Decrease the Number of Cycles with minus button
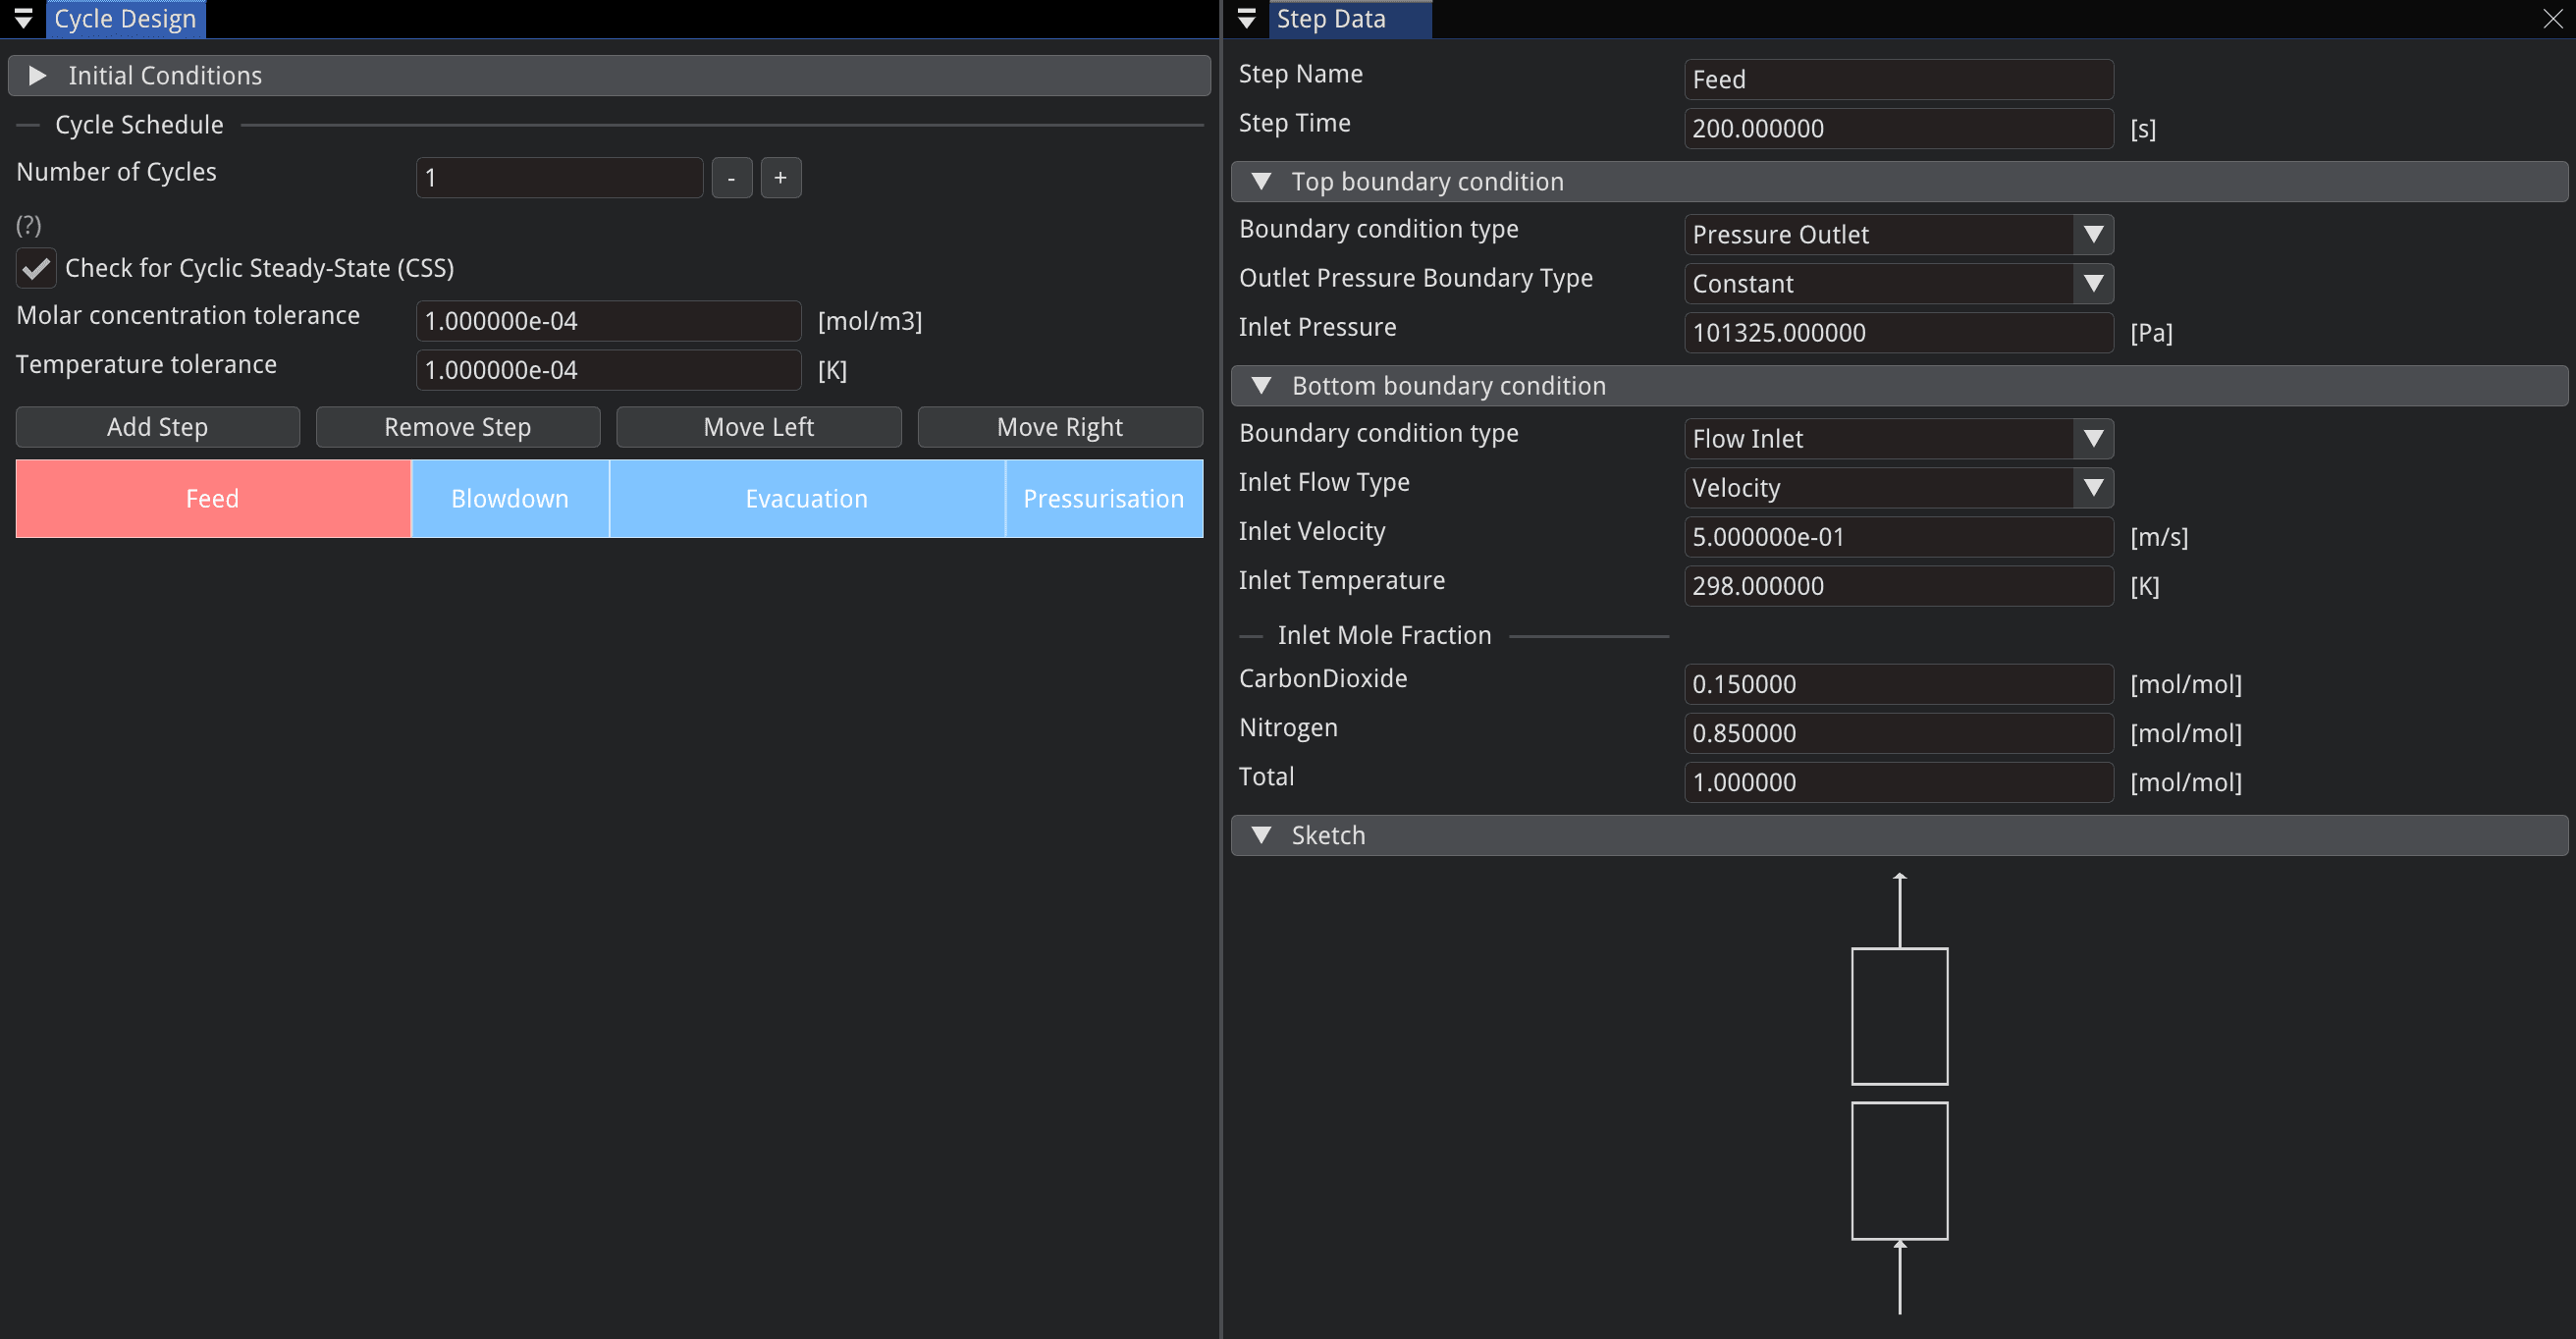 (x=732, y=178)
